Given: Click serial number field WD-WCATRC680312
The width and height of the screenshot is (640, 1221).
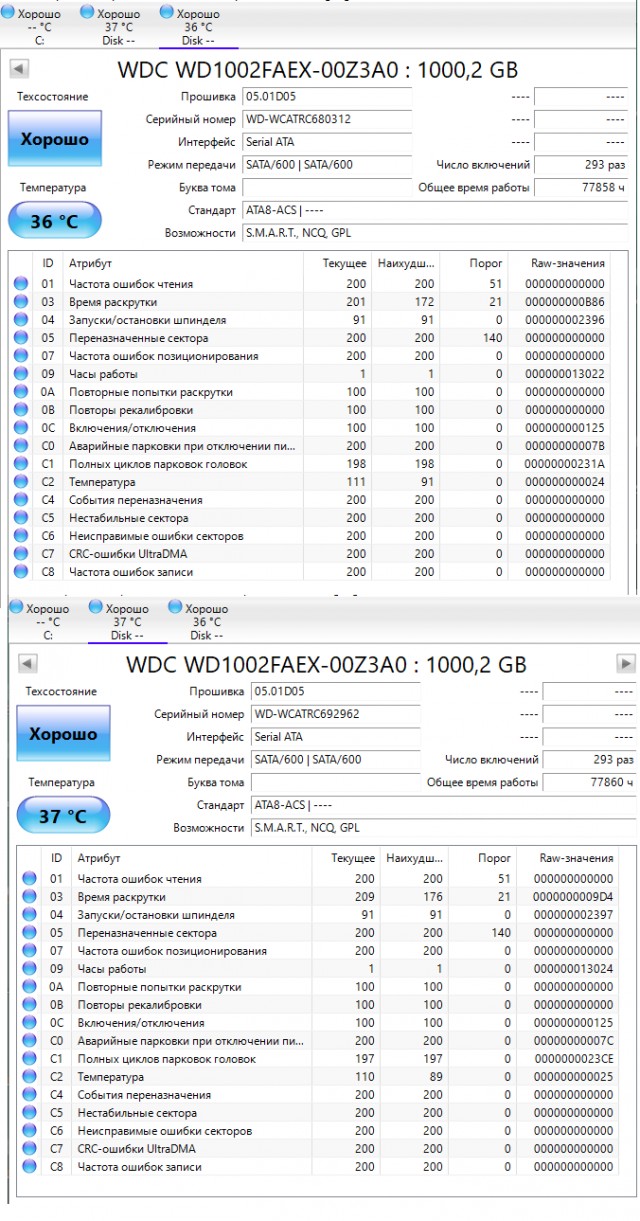Looking at the screenshot, I should [x=326, y=119].
